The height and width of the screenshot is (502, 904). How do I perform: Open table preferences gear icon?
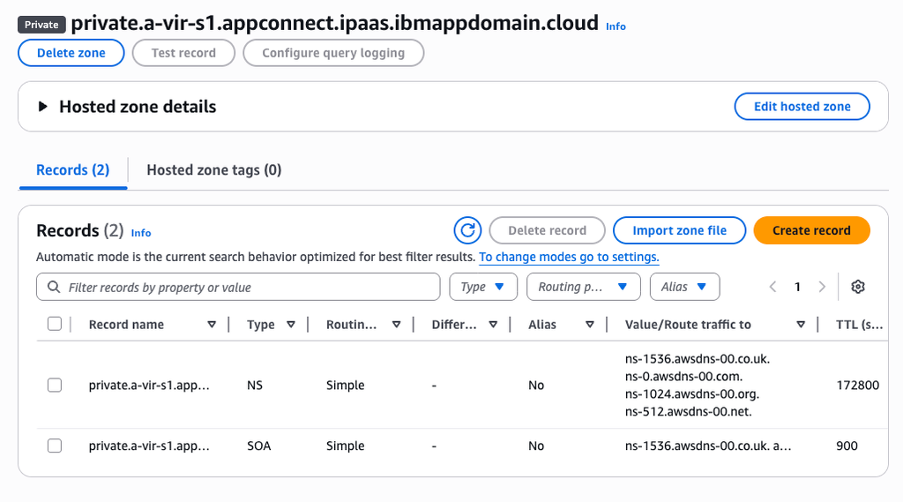[x=857, y=287]
